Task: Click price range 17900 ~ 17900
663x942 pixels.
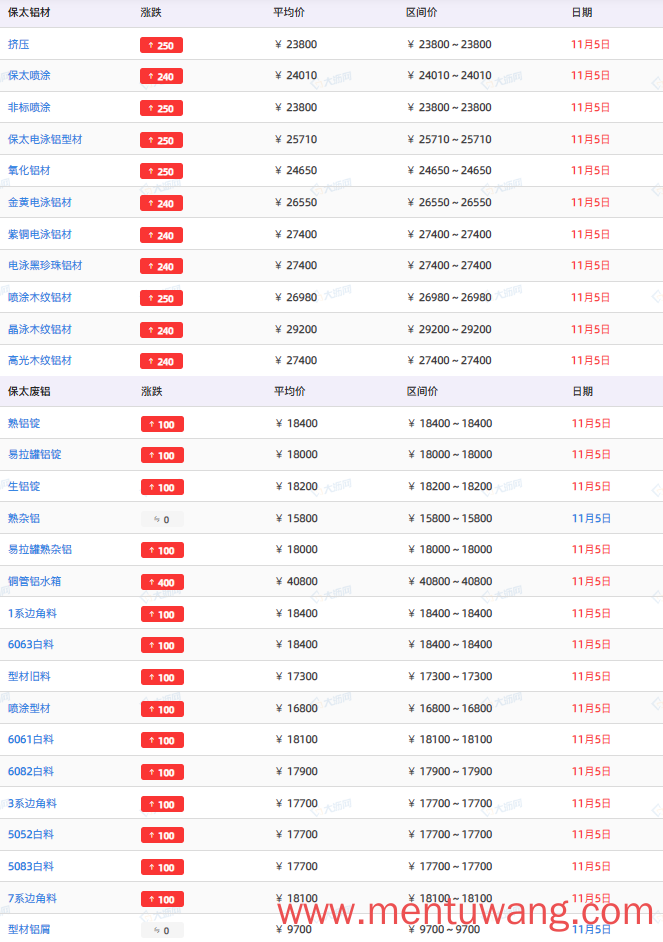Action: (x=450, y=771)
